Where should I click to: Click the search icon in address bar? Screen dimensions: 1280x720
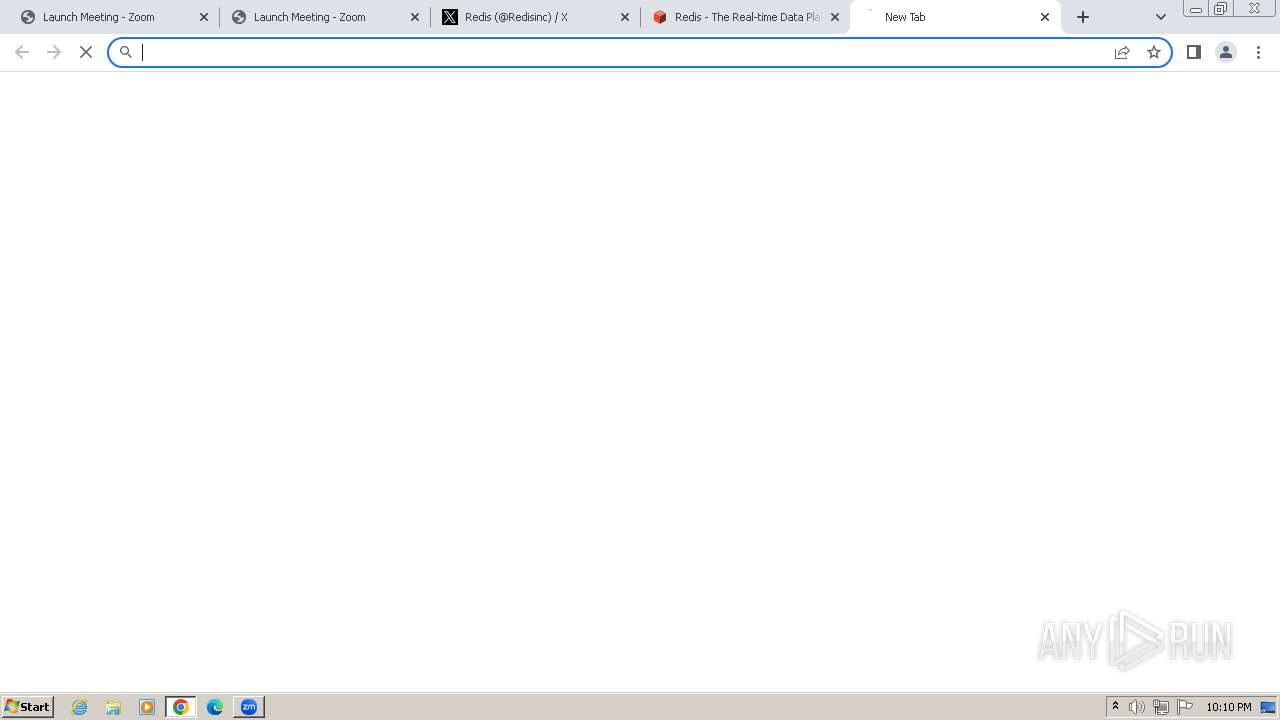[x=126, y=52]
